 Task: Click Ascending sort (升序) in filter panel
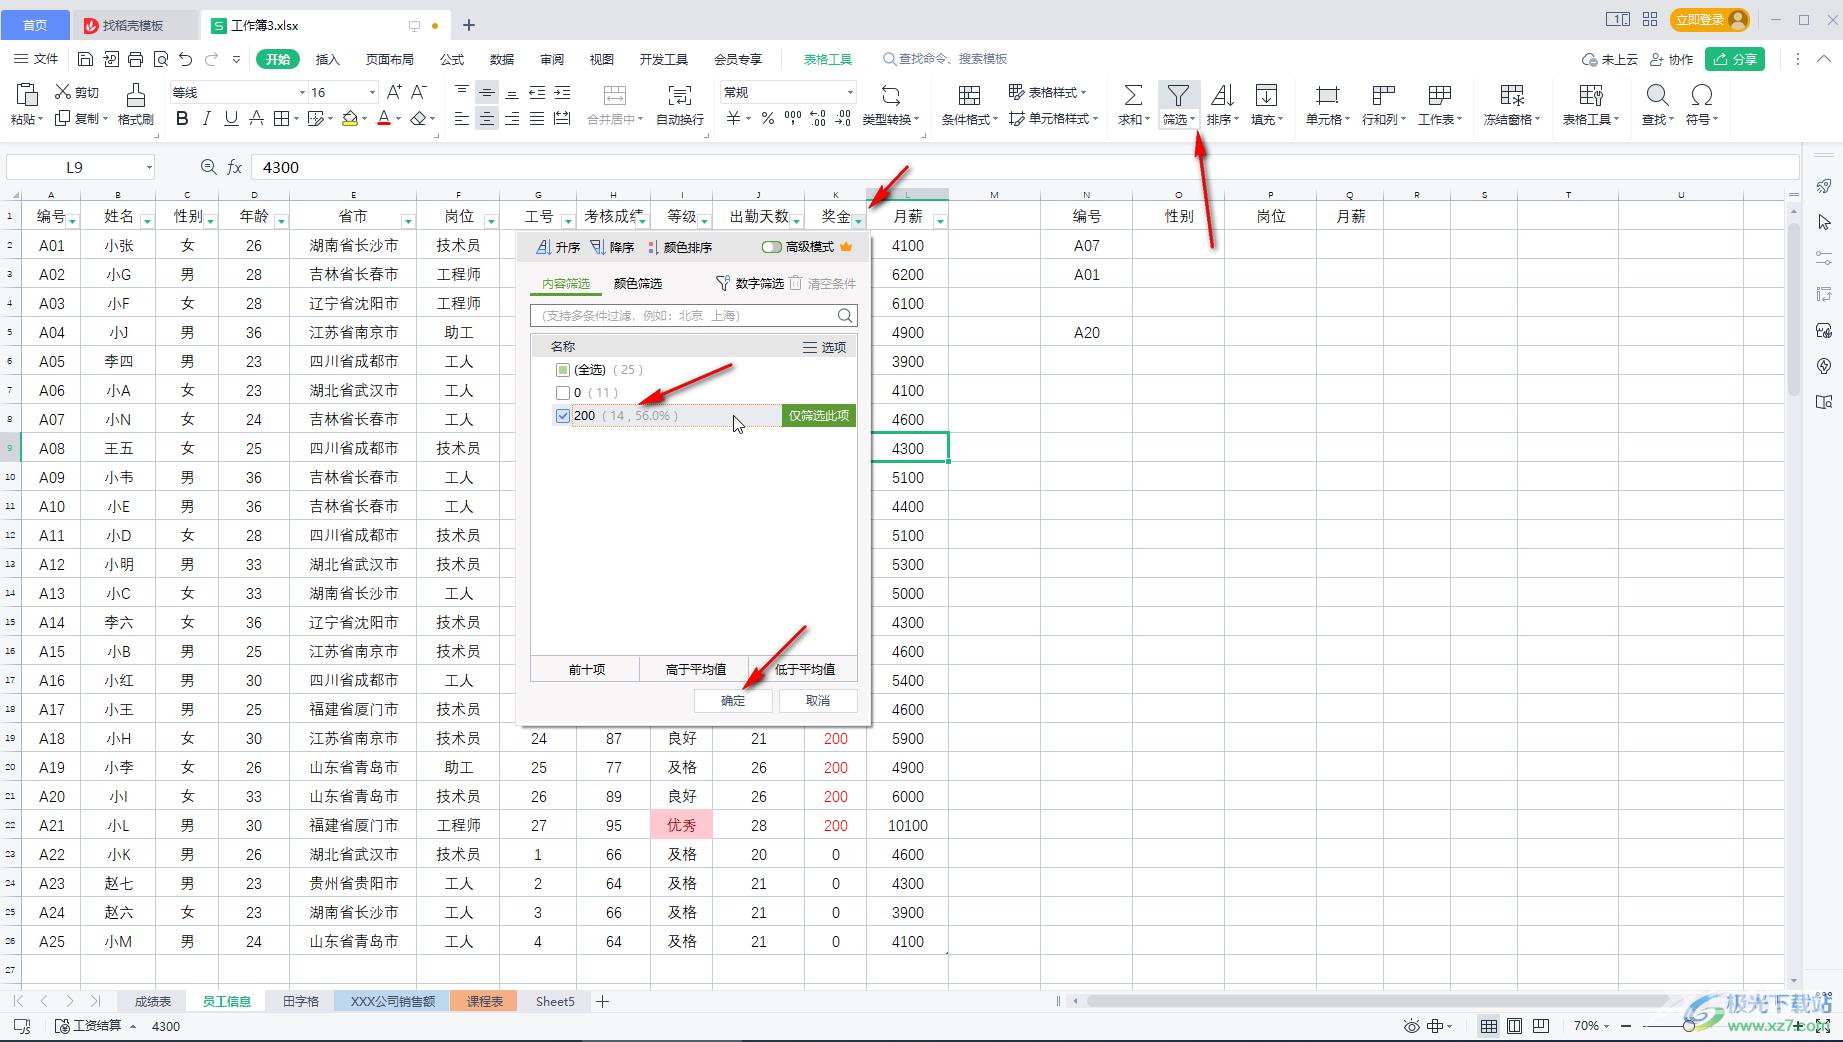[558, 247]
